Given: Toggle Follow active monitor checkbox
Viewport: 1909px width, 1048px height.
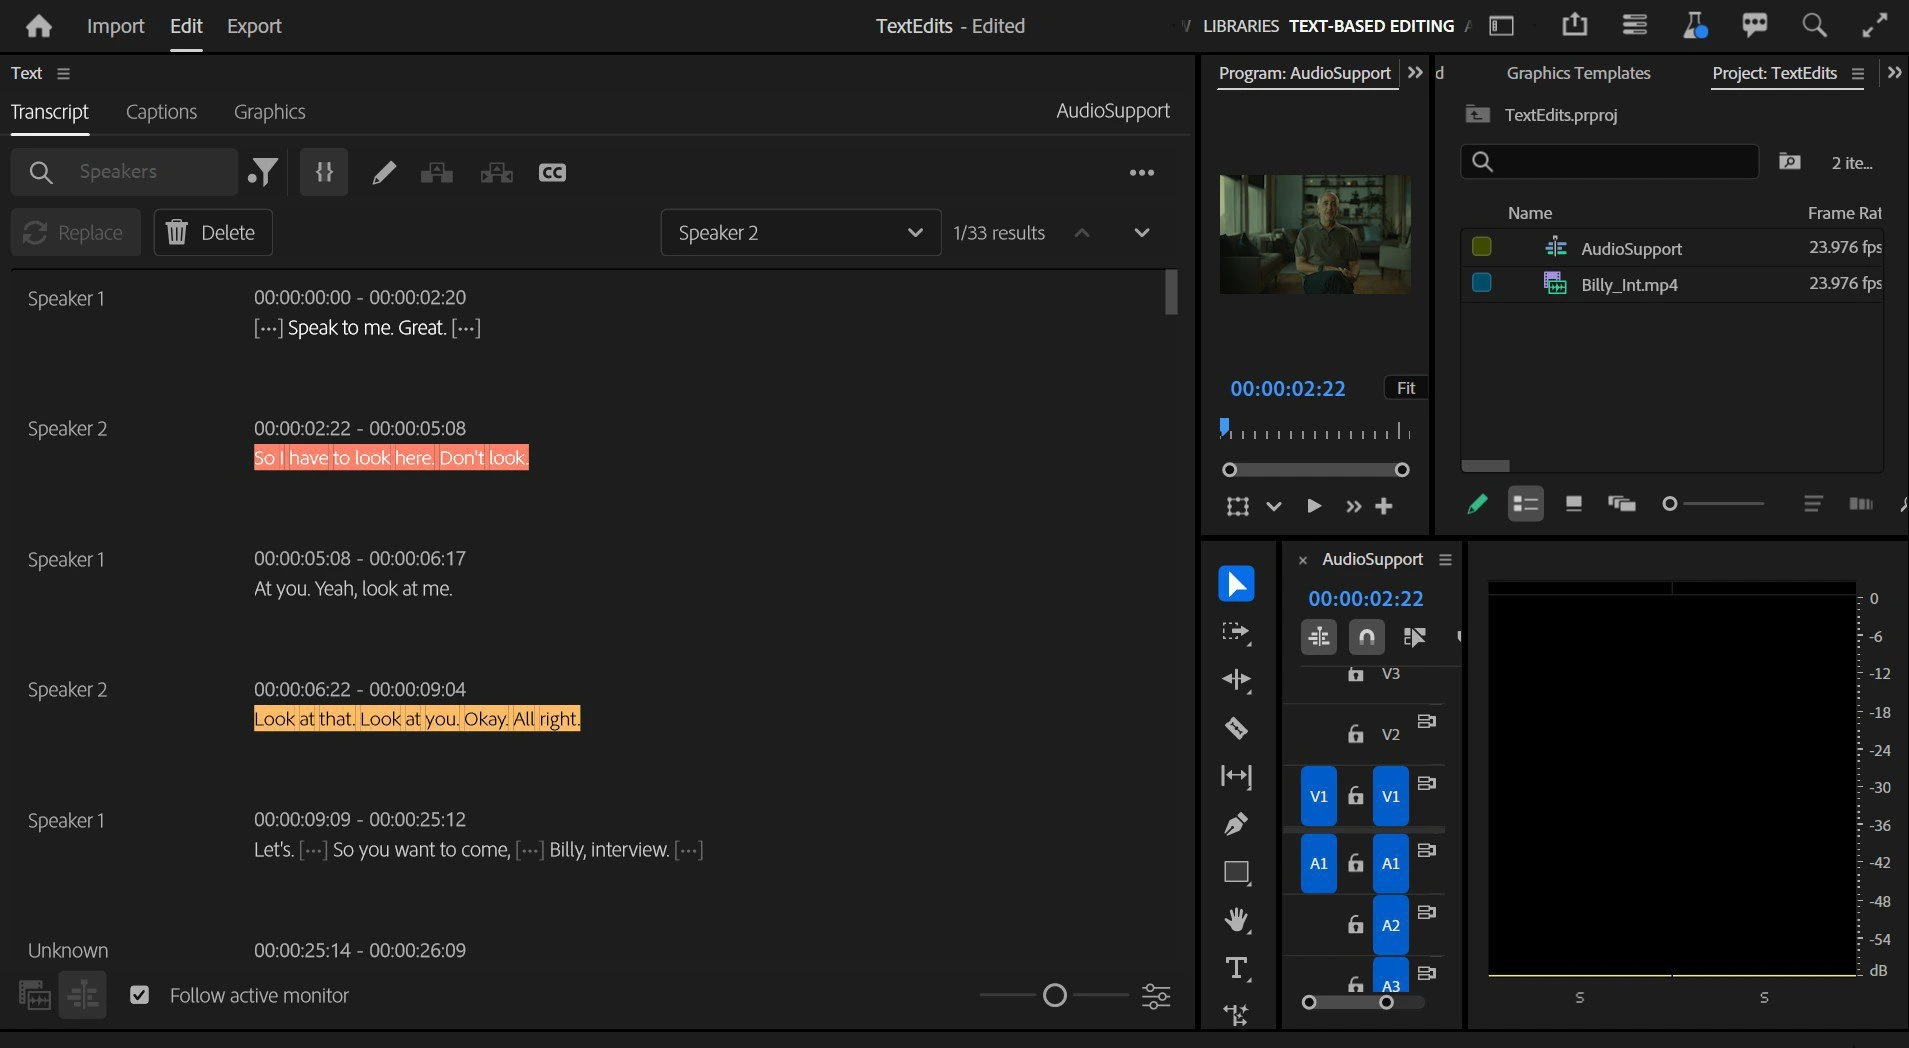Looking at the screenshot, I should point(140,995).
